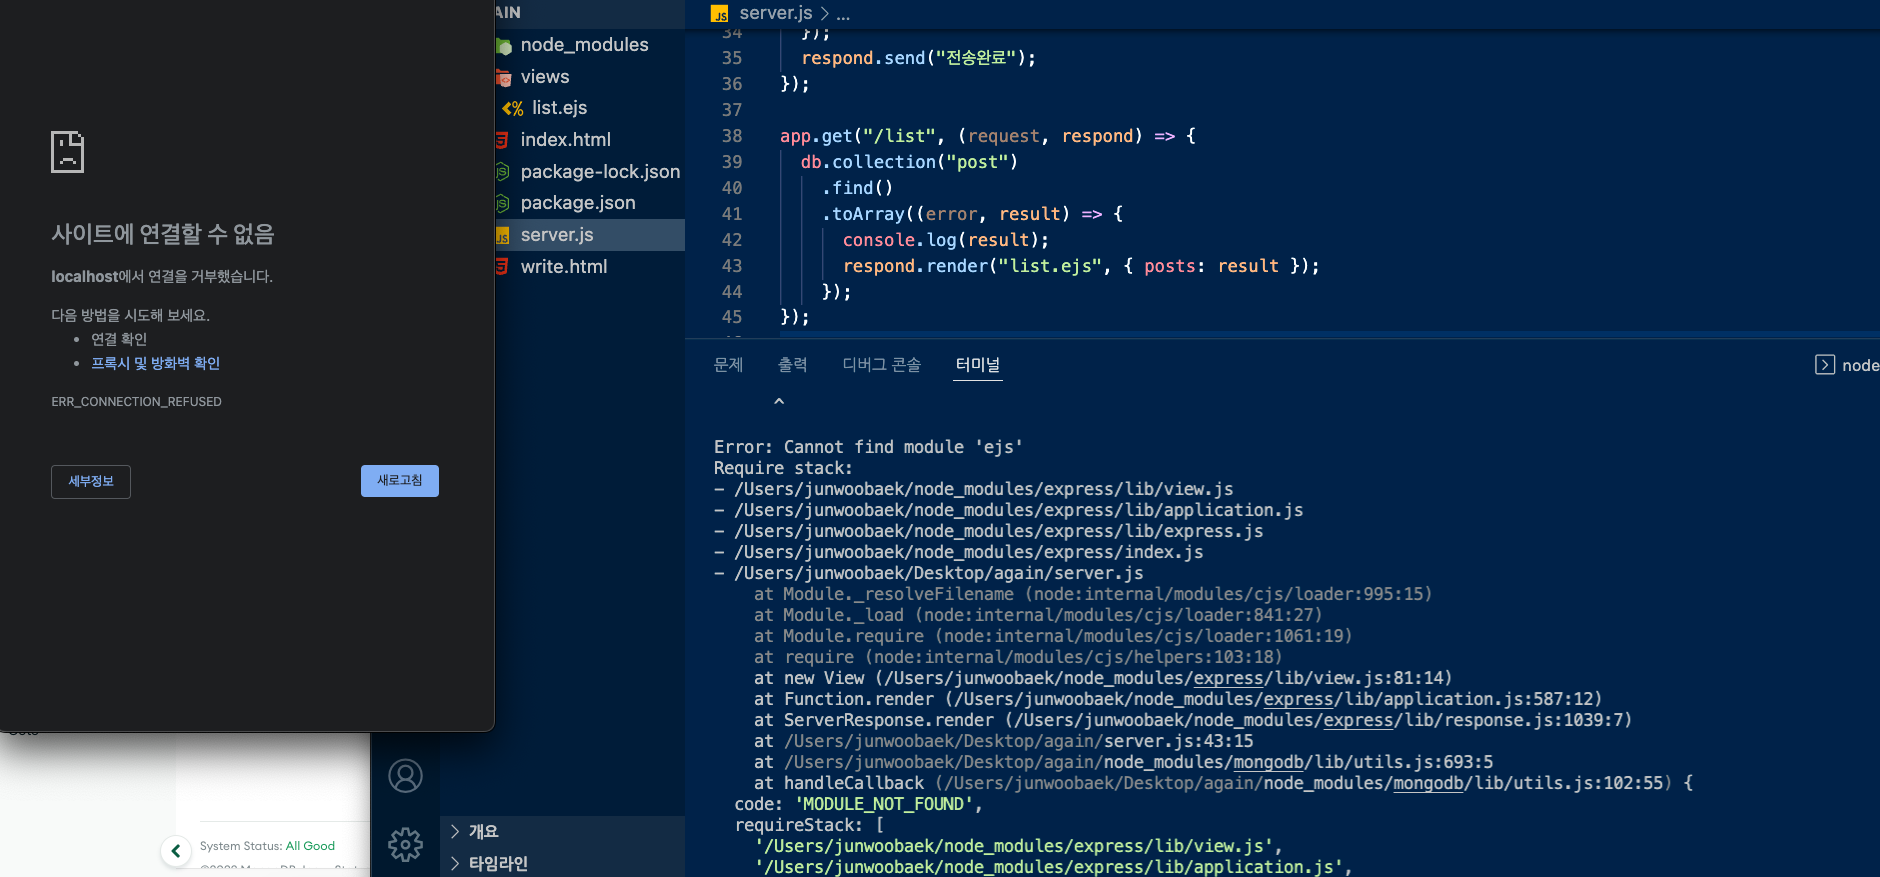Click System Status All Good text
1880x877 pixels.
267,846
